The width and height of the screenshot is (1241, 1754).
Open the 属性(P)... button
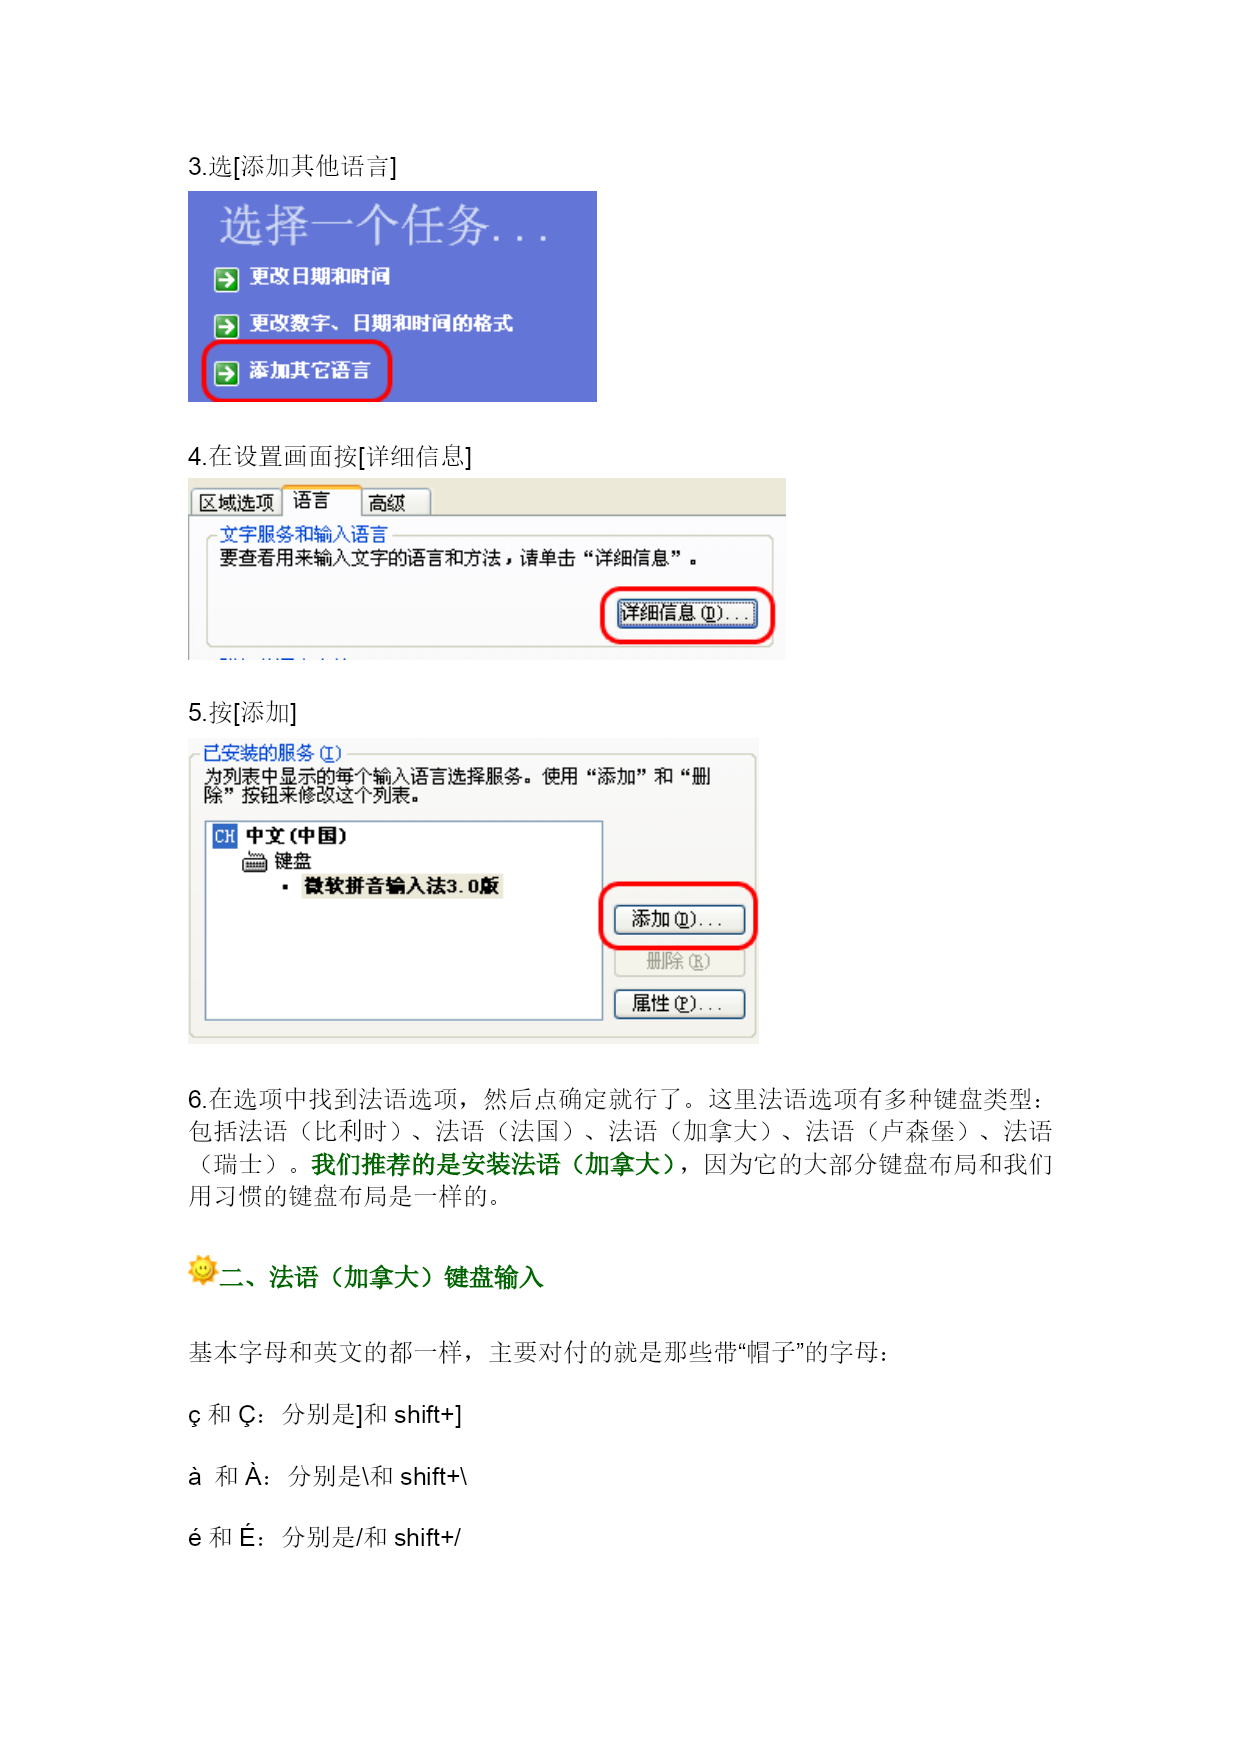click(x=679, y=1003)
